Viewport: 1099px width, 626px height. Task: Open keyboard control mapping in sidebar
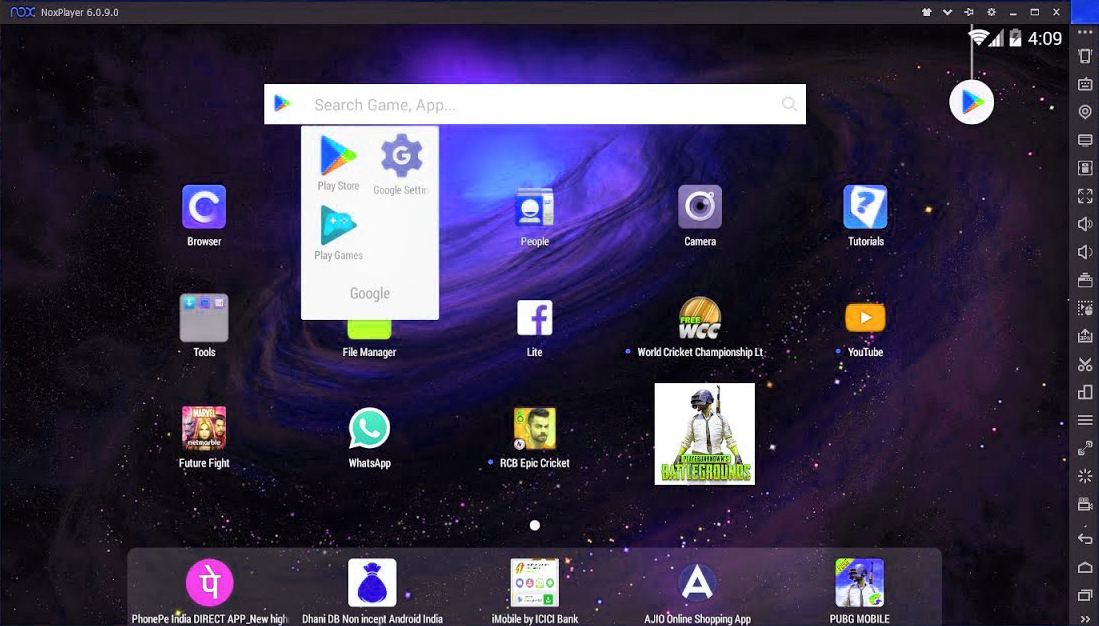1085,84
